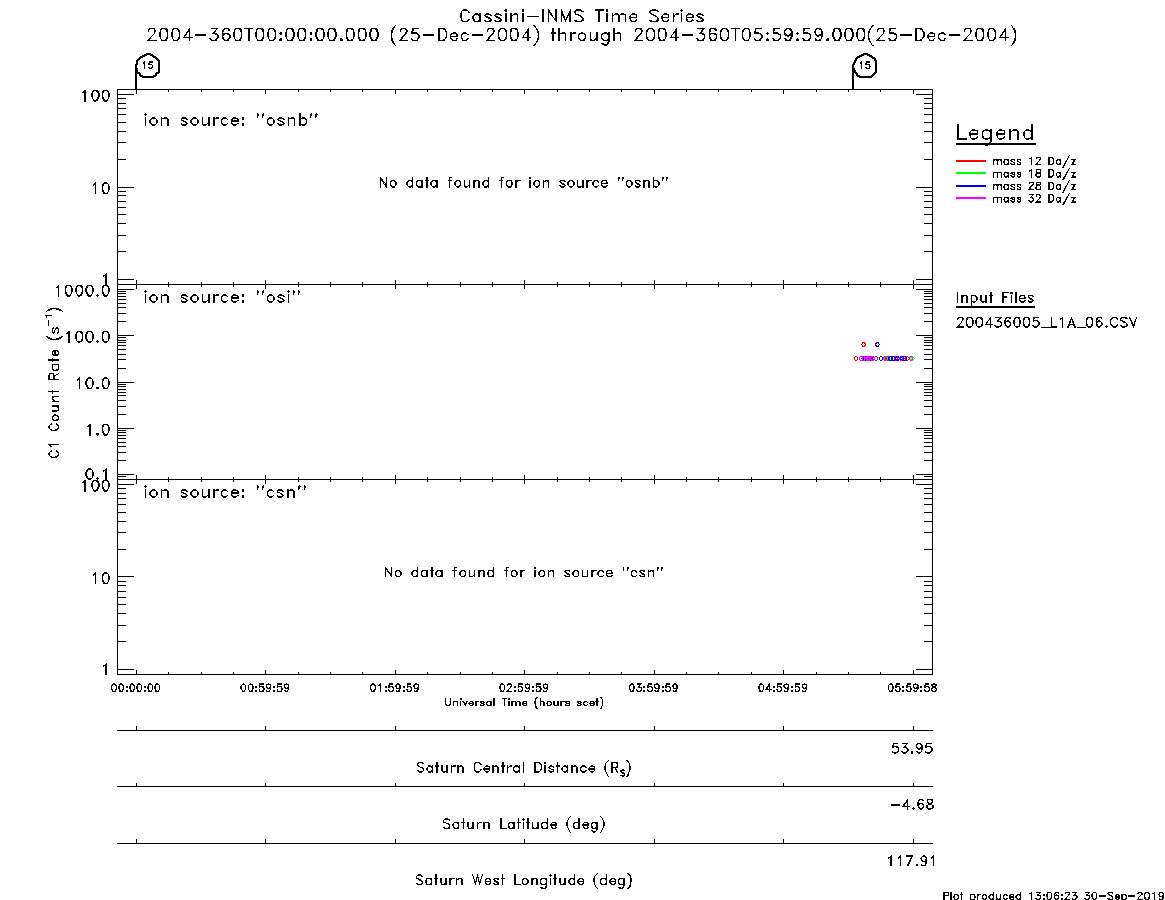Screen dimensions: 1165x900
Task: Click the ion source "osnb" label
Action: (x=231, y=120)
